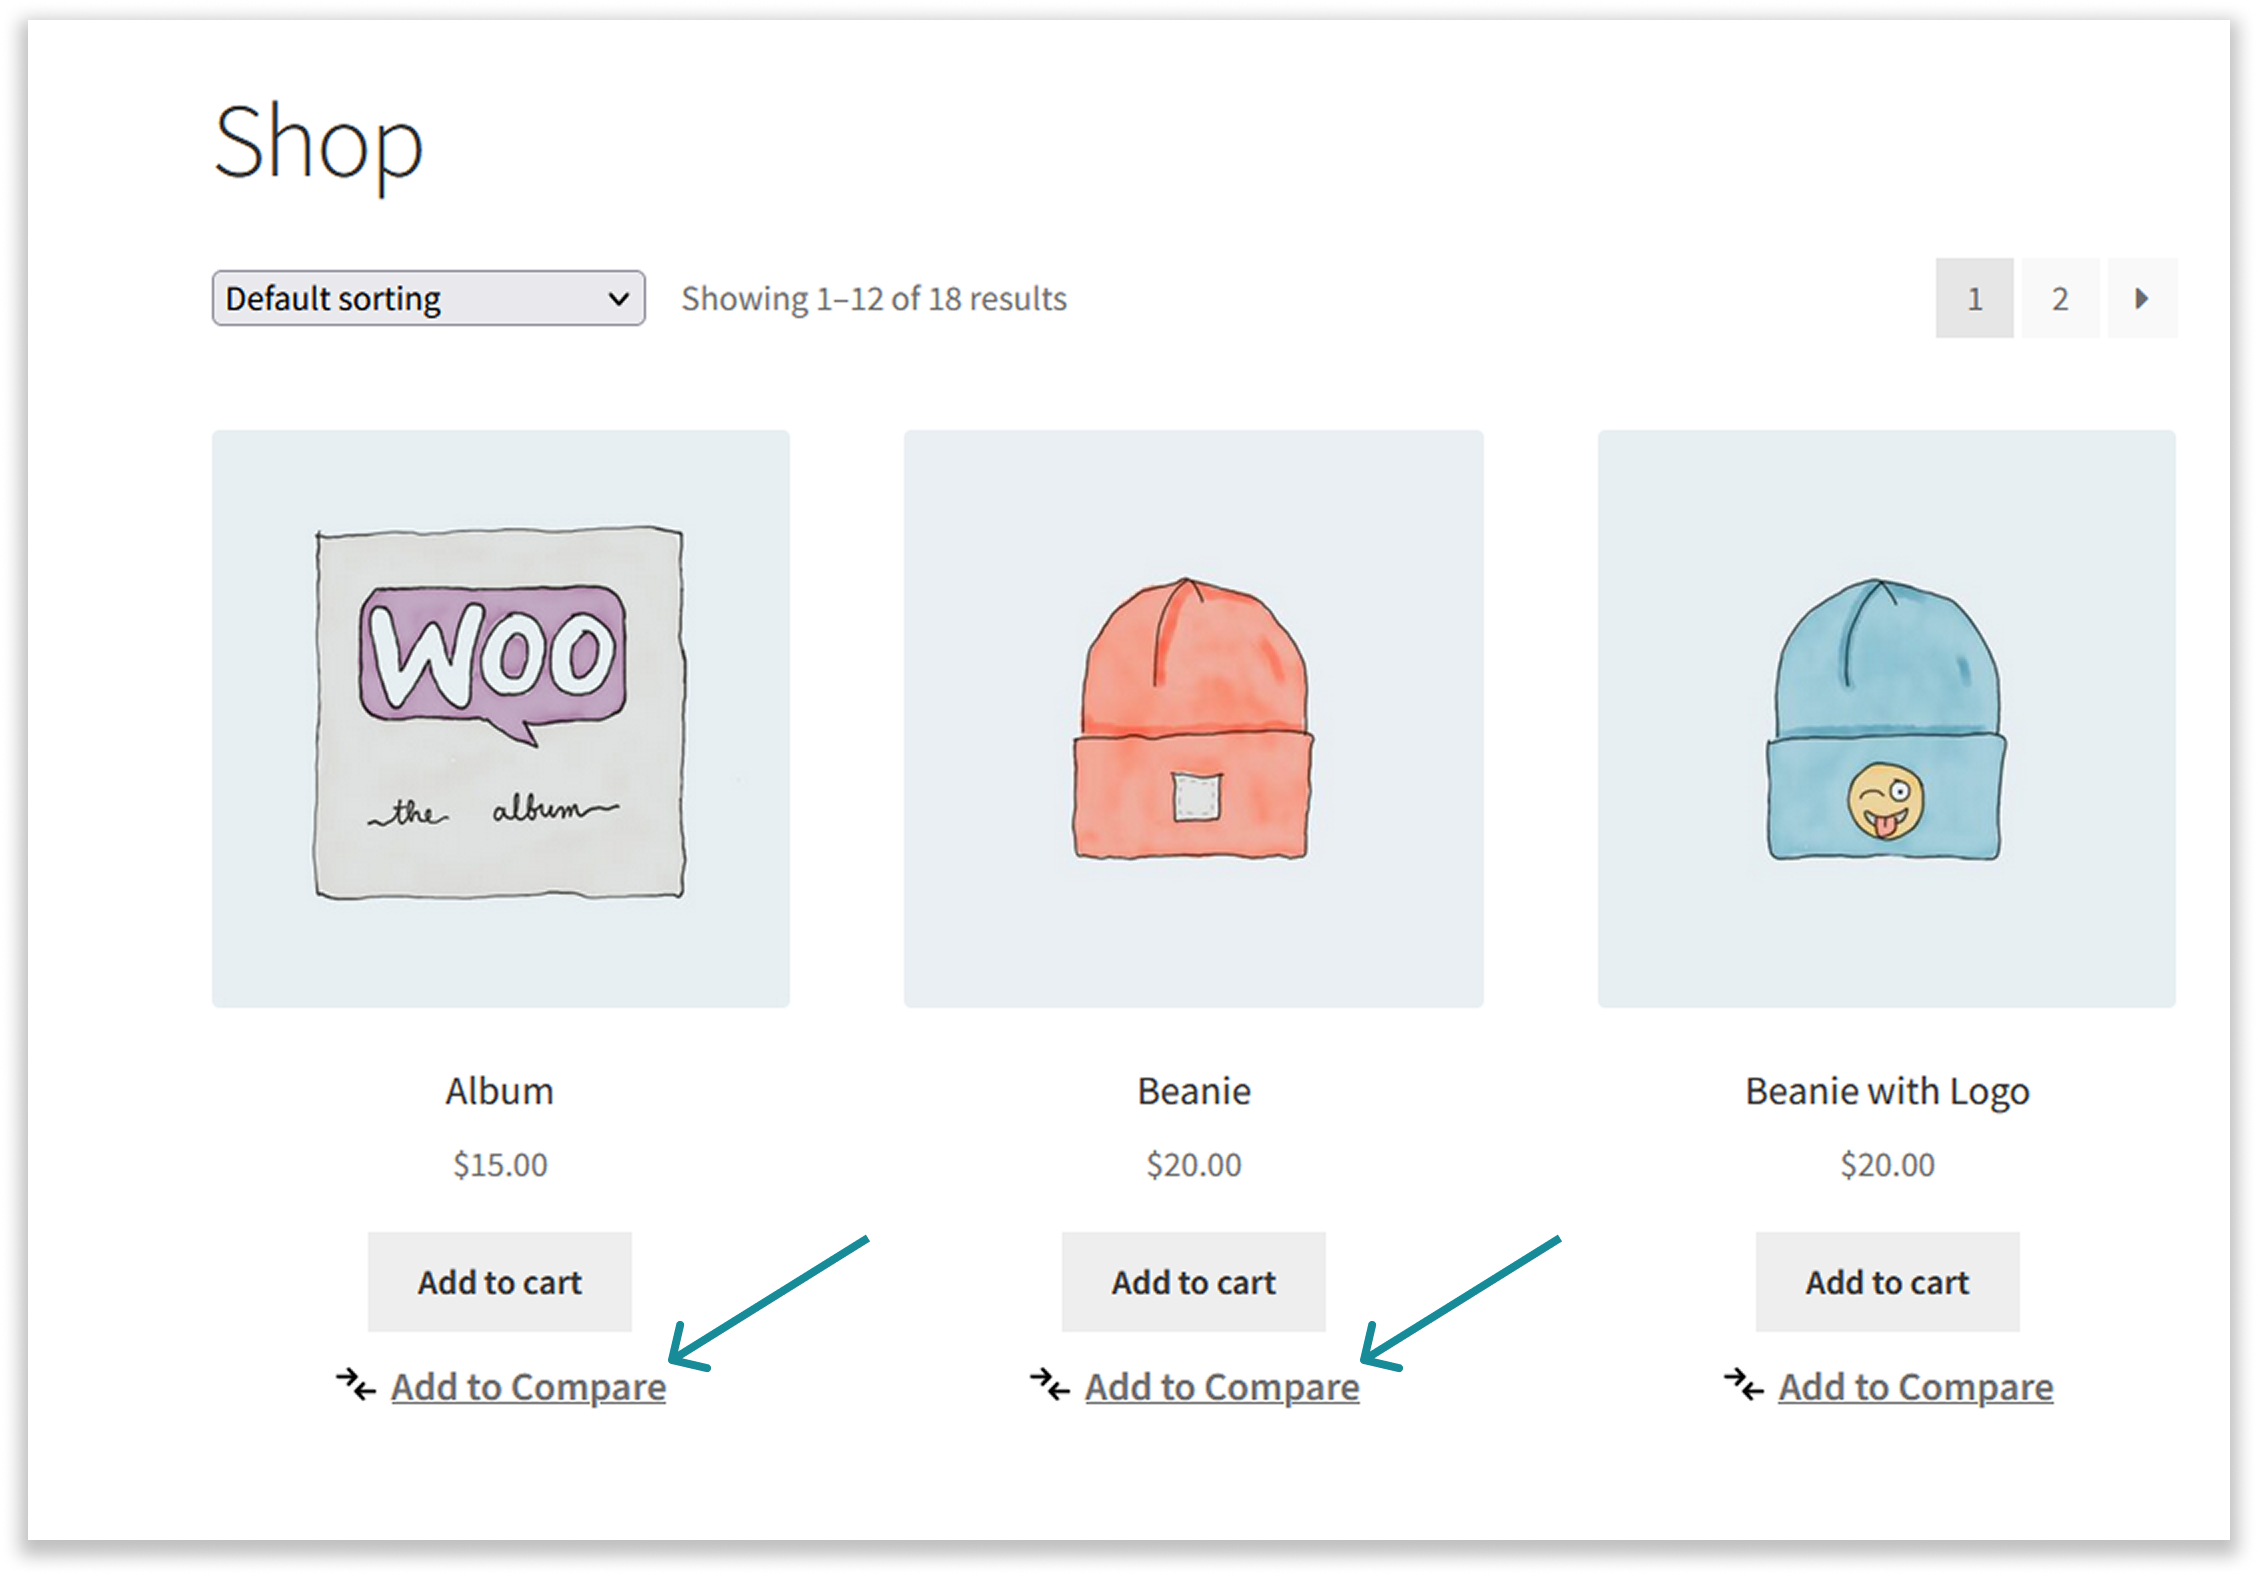Add Album to cart
This screenshot has height=1576, width=2258.
point(499,1281)
